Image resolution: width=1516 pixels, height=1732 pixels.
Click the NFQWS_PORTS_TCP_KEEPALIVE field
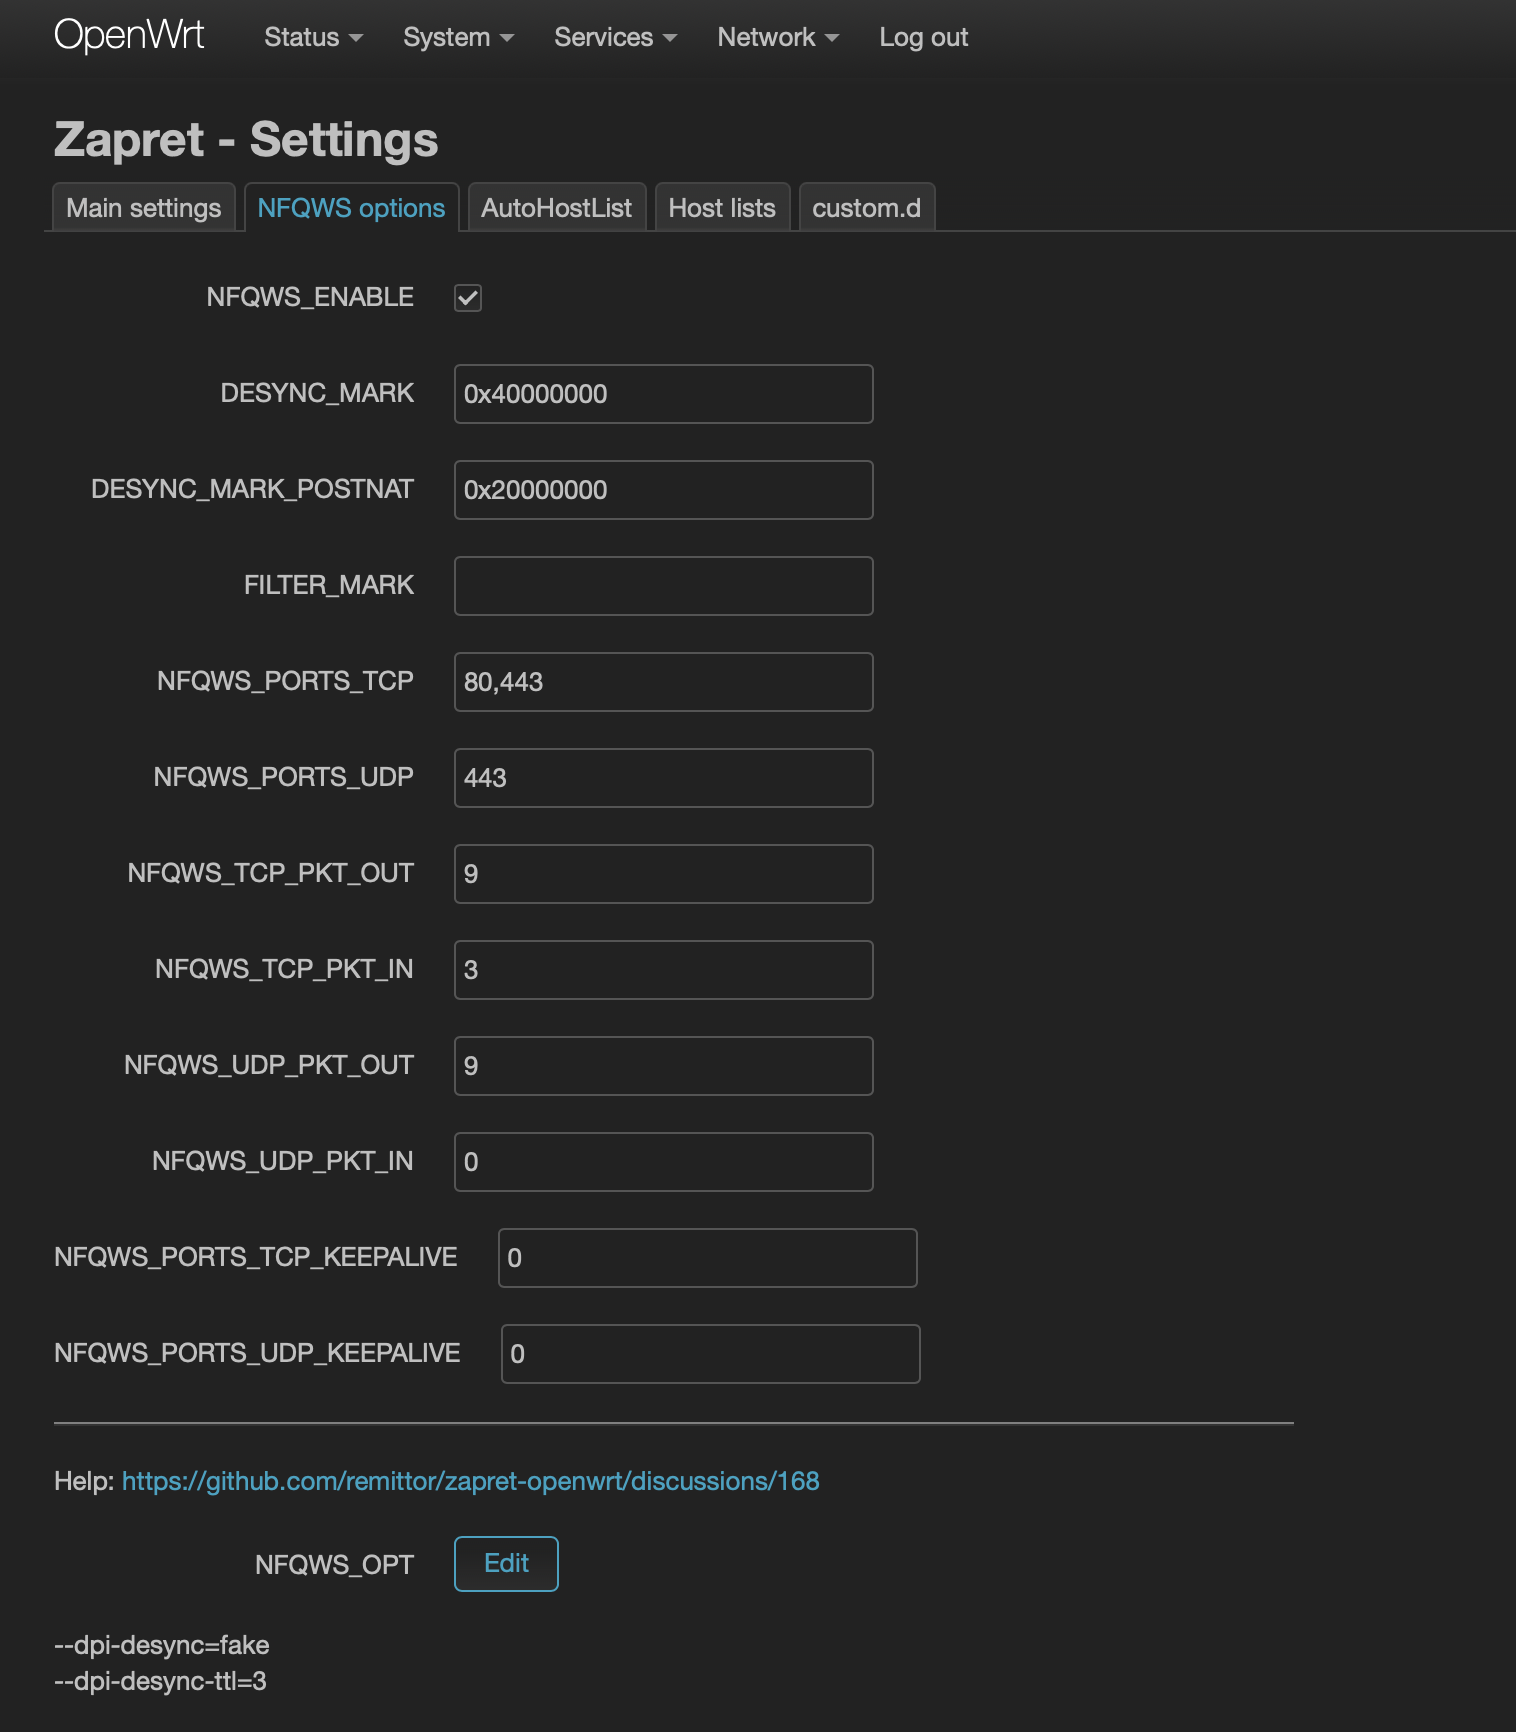(x=708, y=1258)
